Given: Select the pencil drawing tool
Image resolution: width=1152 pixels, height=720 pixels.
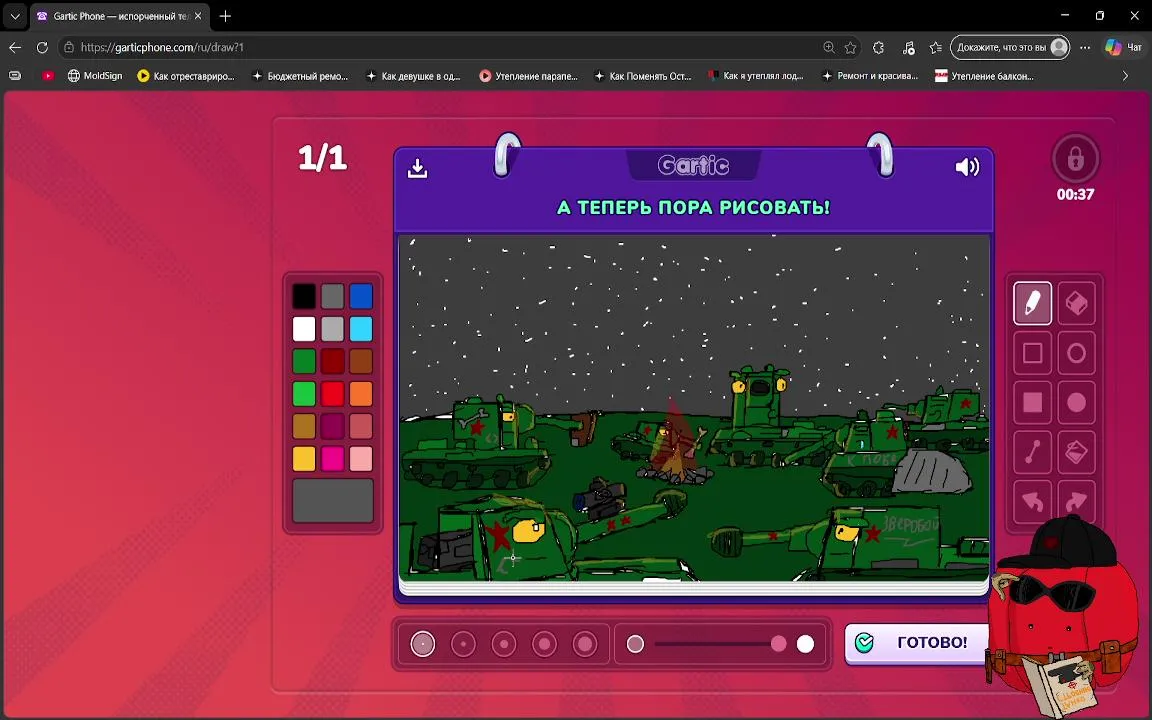Looking at the screenshot, I should click(1032, 303).
